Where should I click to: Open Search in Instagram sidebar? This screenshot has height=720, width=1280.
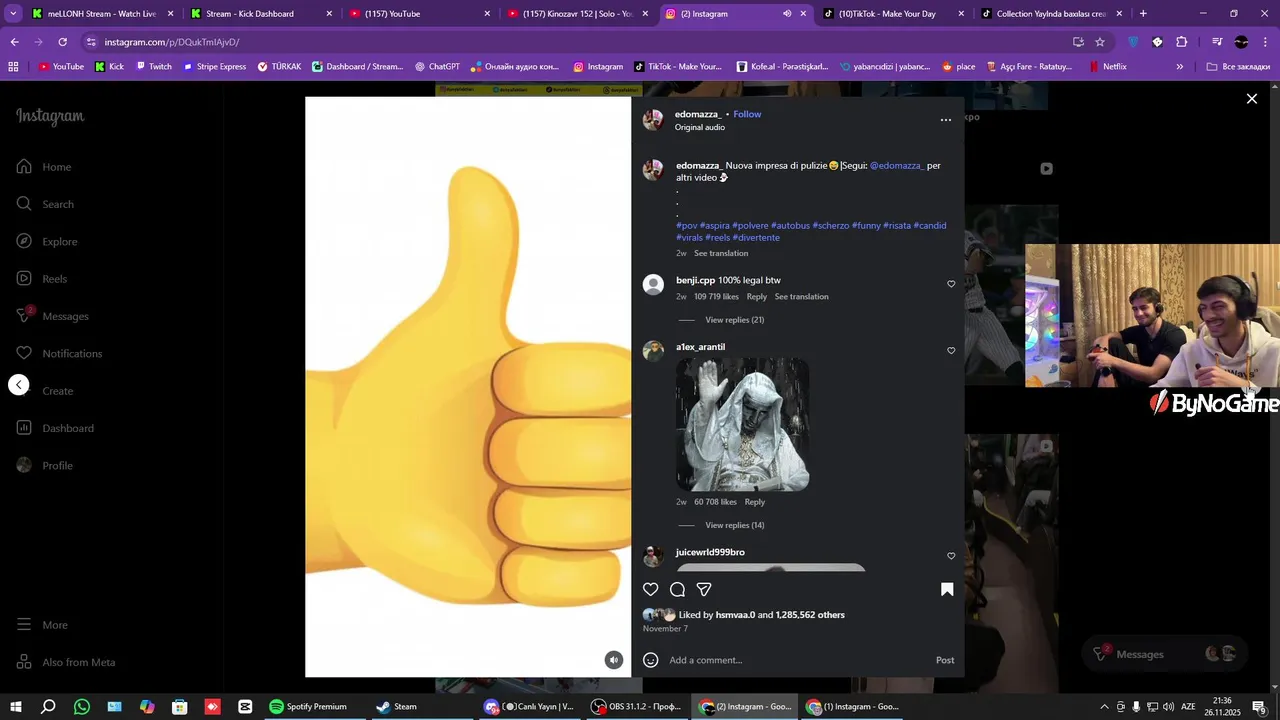45,204
